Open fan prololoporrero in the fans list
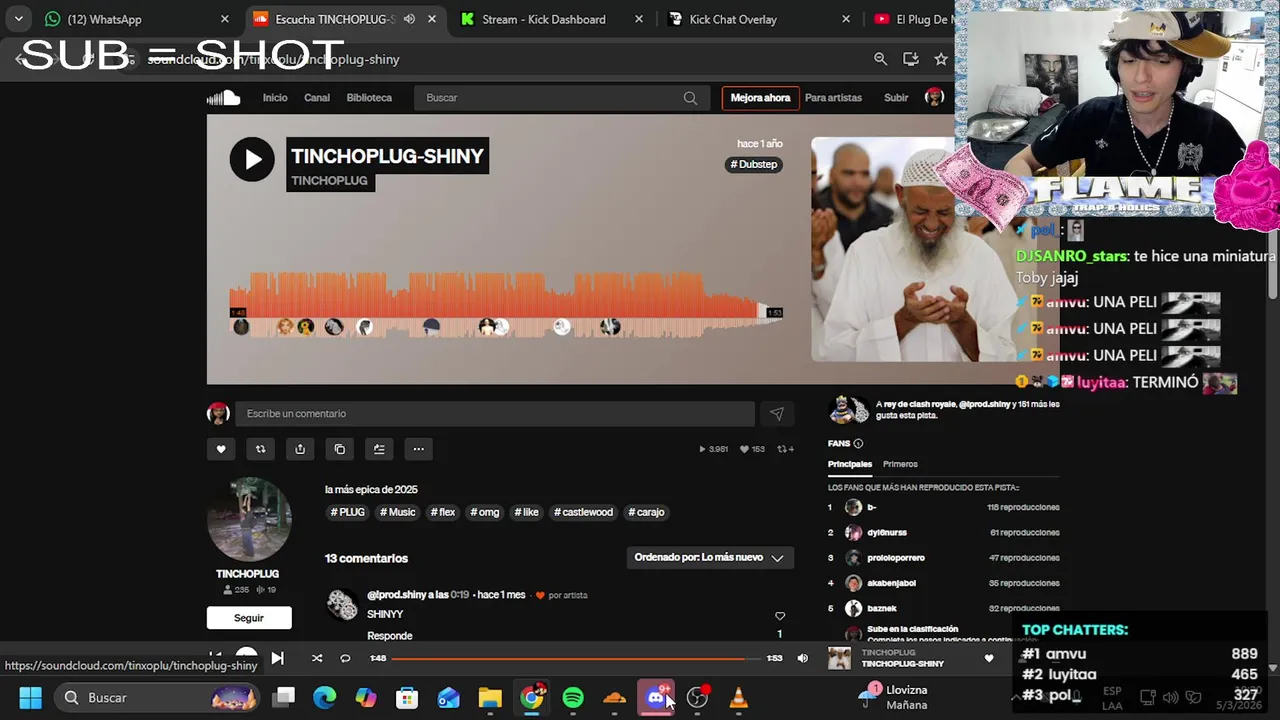The width and height of the screenshot is (1280, 720). pyautogui.click(x=896, y=558)
